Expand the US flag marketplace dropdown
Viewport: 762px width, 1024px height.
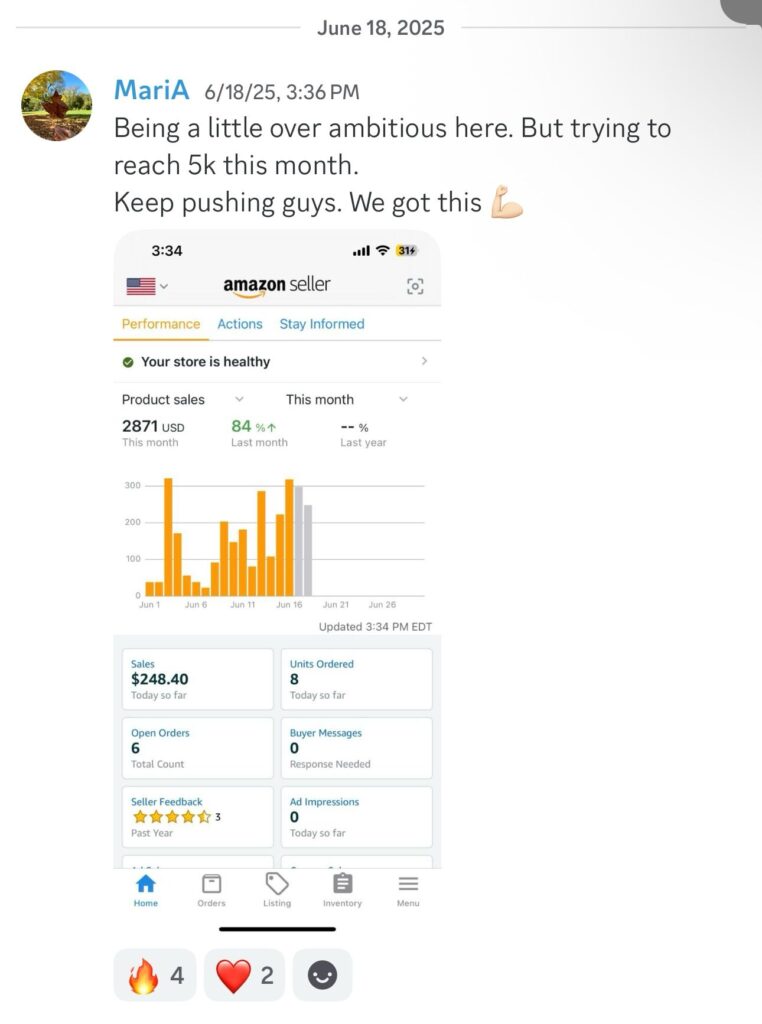pyautogui.click(x=147, y=286)
